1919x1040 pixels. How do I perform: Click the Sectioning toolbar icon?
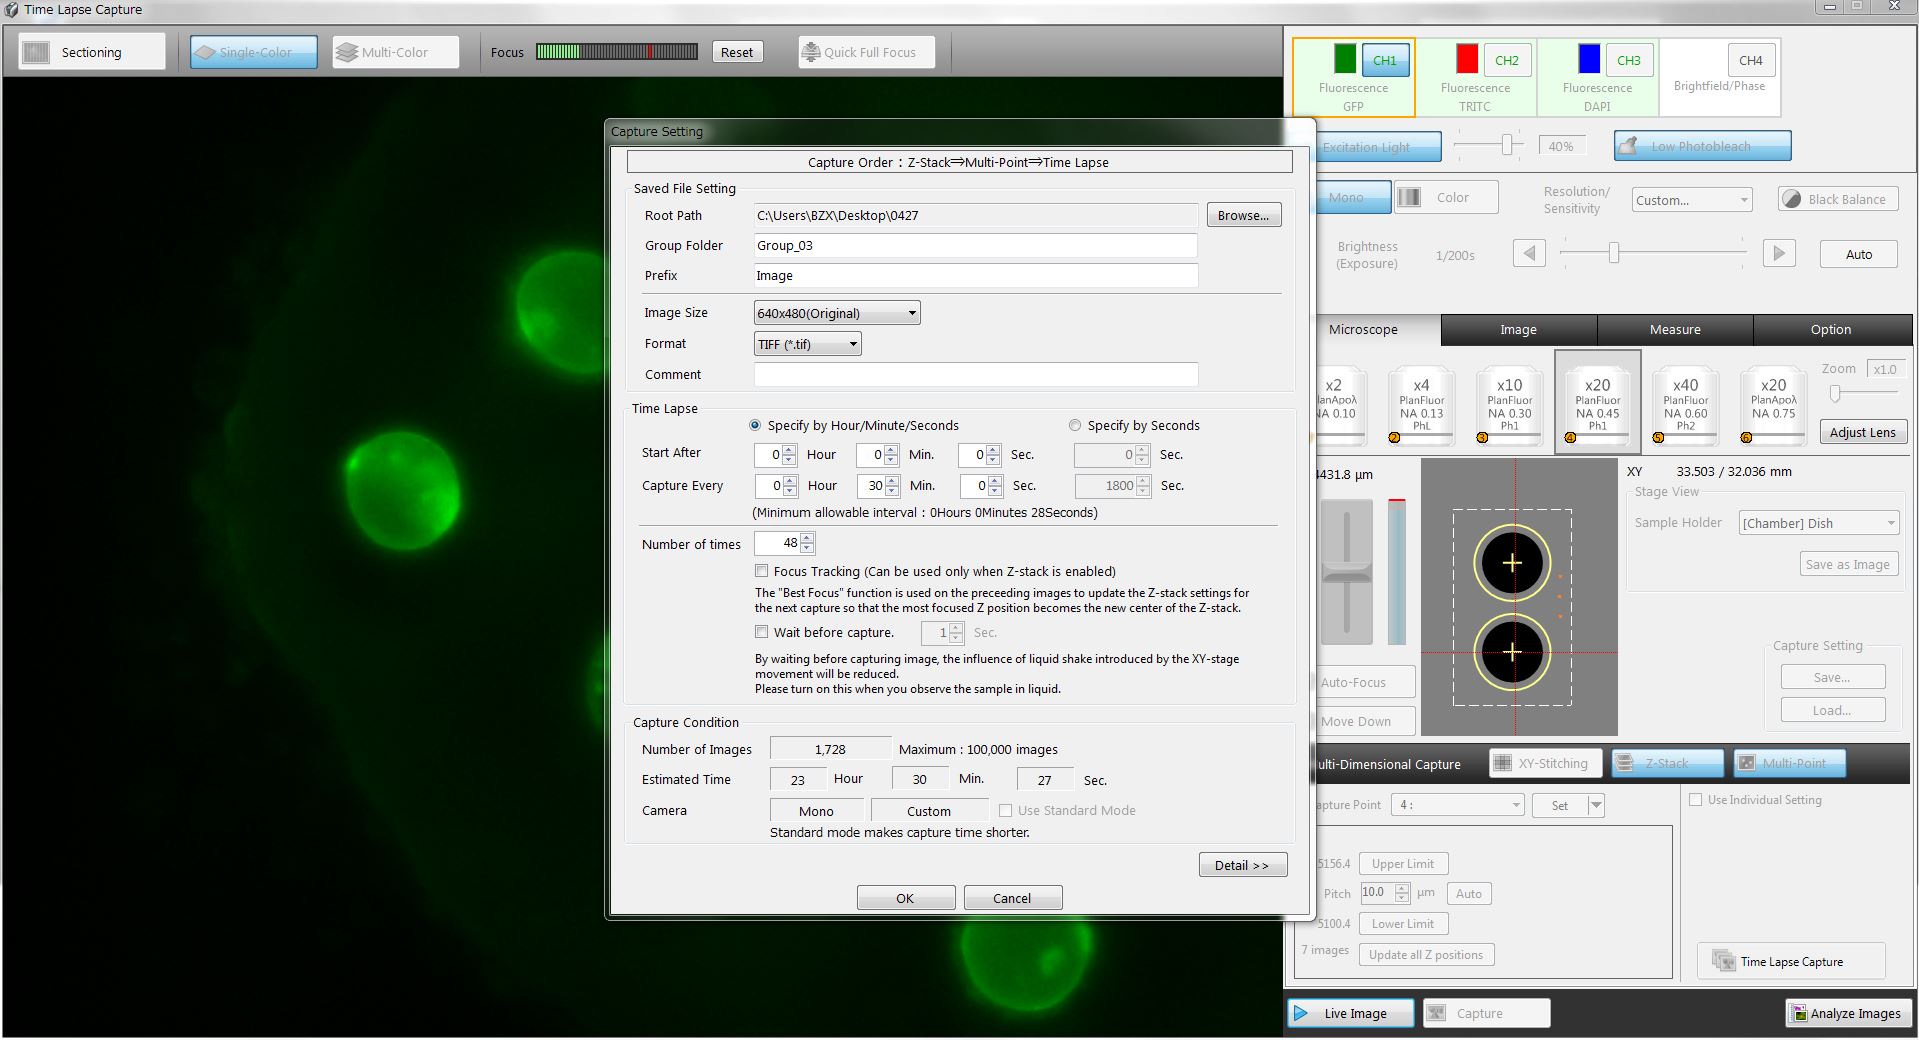pos(37,52)
